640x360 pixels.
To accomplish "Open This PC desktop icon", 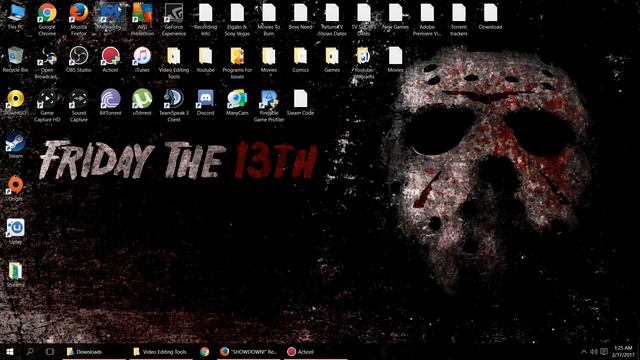I will tap(16, 17).
